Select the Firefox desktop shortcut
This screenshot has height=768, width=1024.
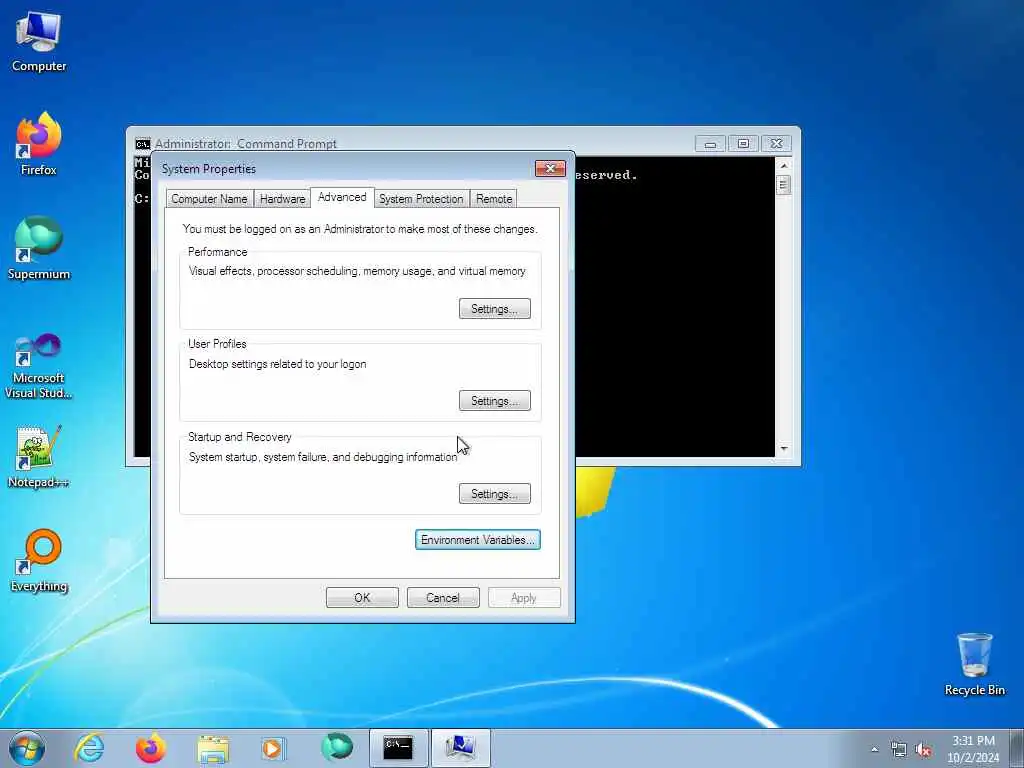point(39,144)
